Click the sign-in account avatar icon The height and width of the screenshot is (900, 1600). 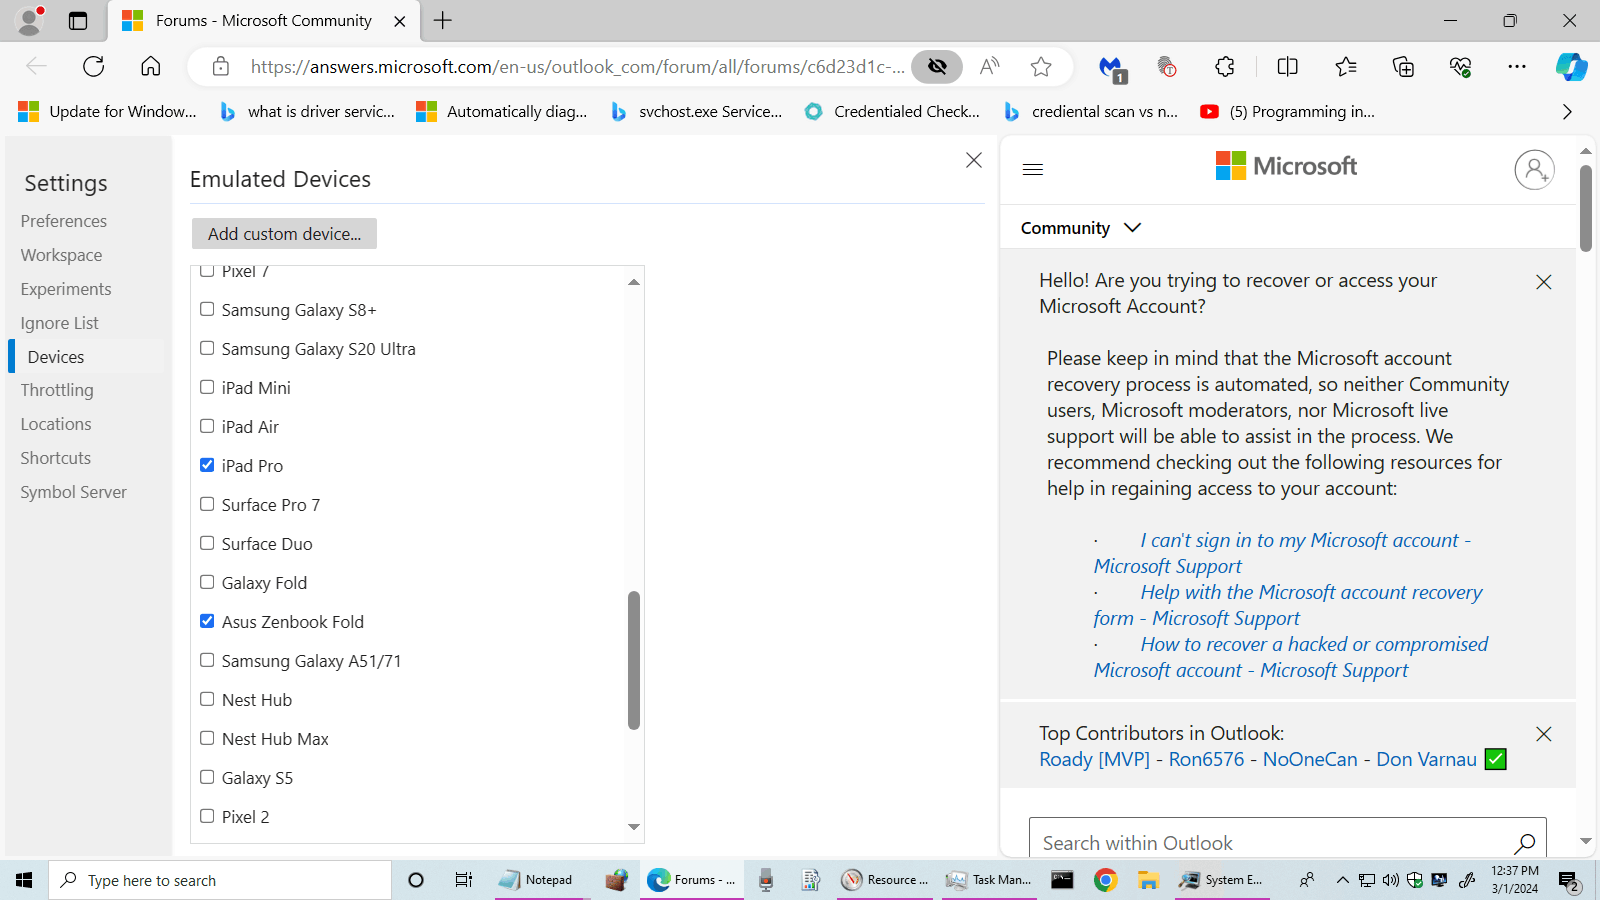1534,170
